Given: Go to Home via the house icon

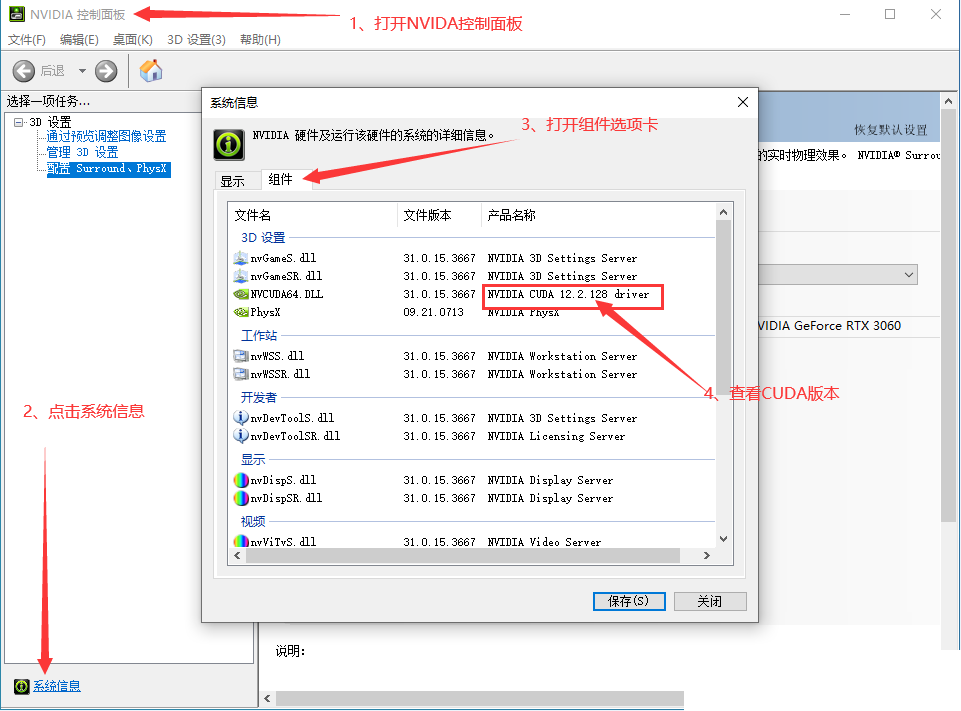Looking at the screenshot, I should tap(151, 70).
